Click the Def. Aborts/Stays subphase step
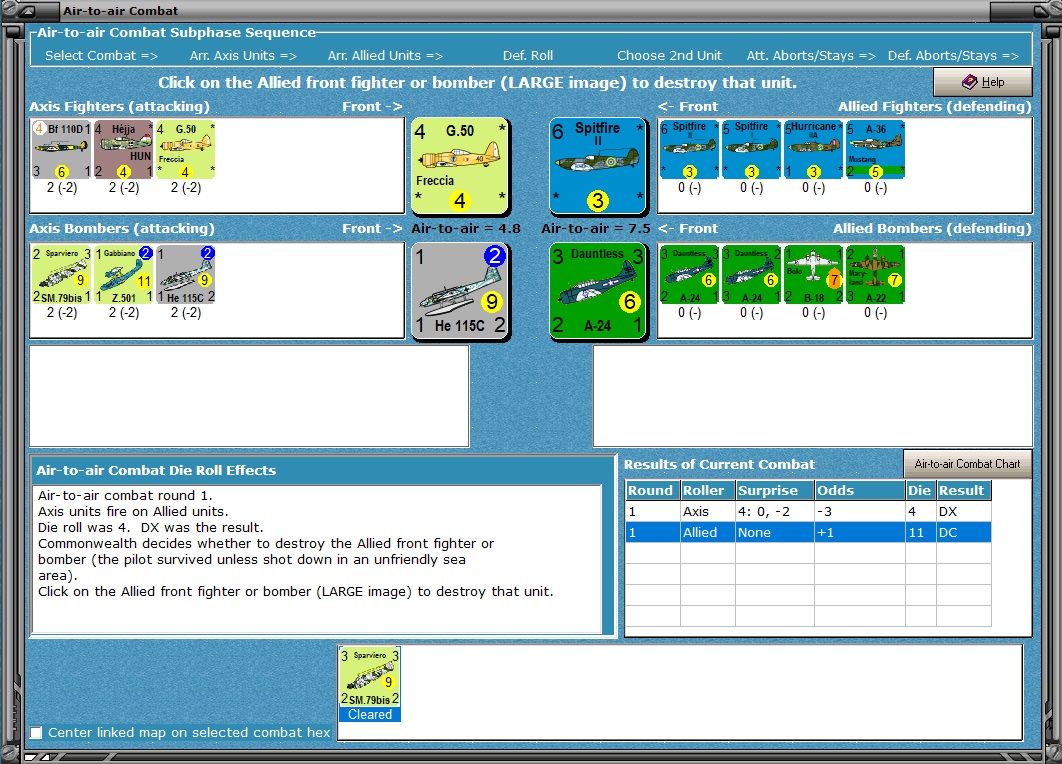The height and width of the screenshot is (764, 1062). [x=953, y=56]
